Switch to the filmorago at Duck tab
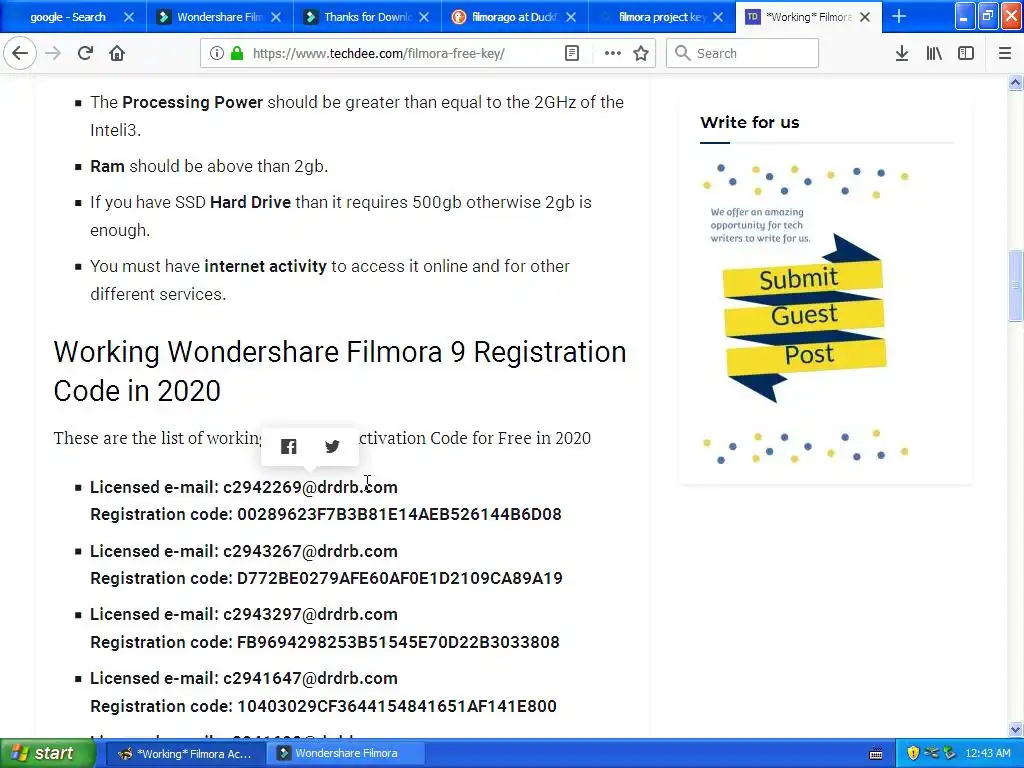Screen dimensions: 1024x768 tap(513, 17)
